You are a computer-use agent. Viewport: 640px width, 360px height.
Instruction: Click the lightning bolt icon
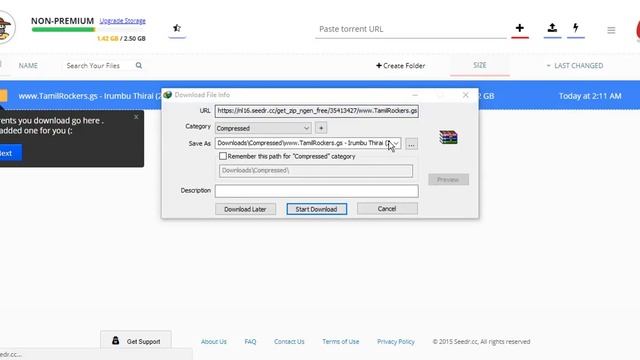pos(576,28)
